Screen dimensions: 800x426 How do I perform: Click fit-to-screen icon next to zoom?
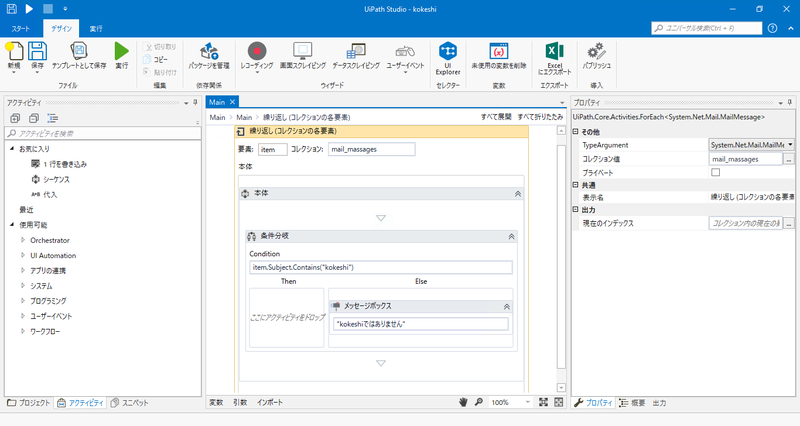coord(543,402)
